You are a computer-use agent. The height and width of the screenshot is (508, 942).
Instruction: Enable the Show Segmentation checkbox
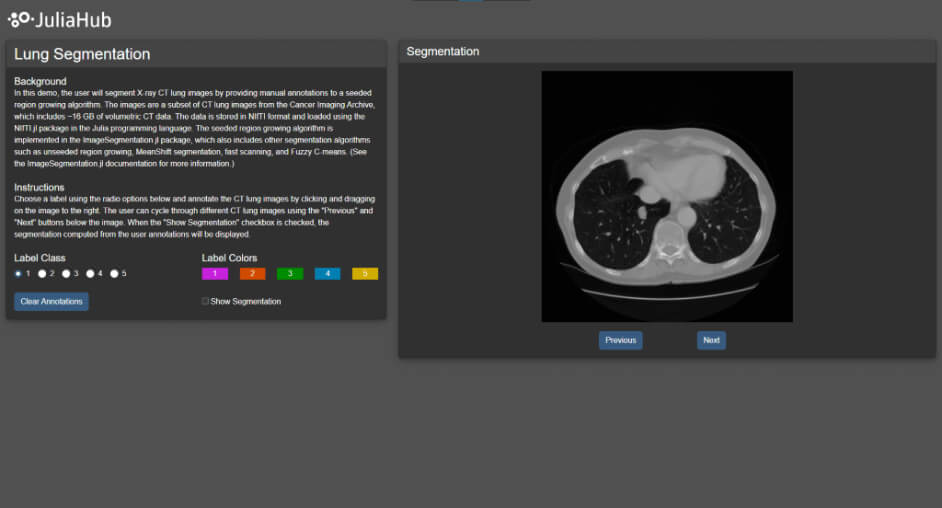pos(206,301)
